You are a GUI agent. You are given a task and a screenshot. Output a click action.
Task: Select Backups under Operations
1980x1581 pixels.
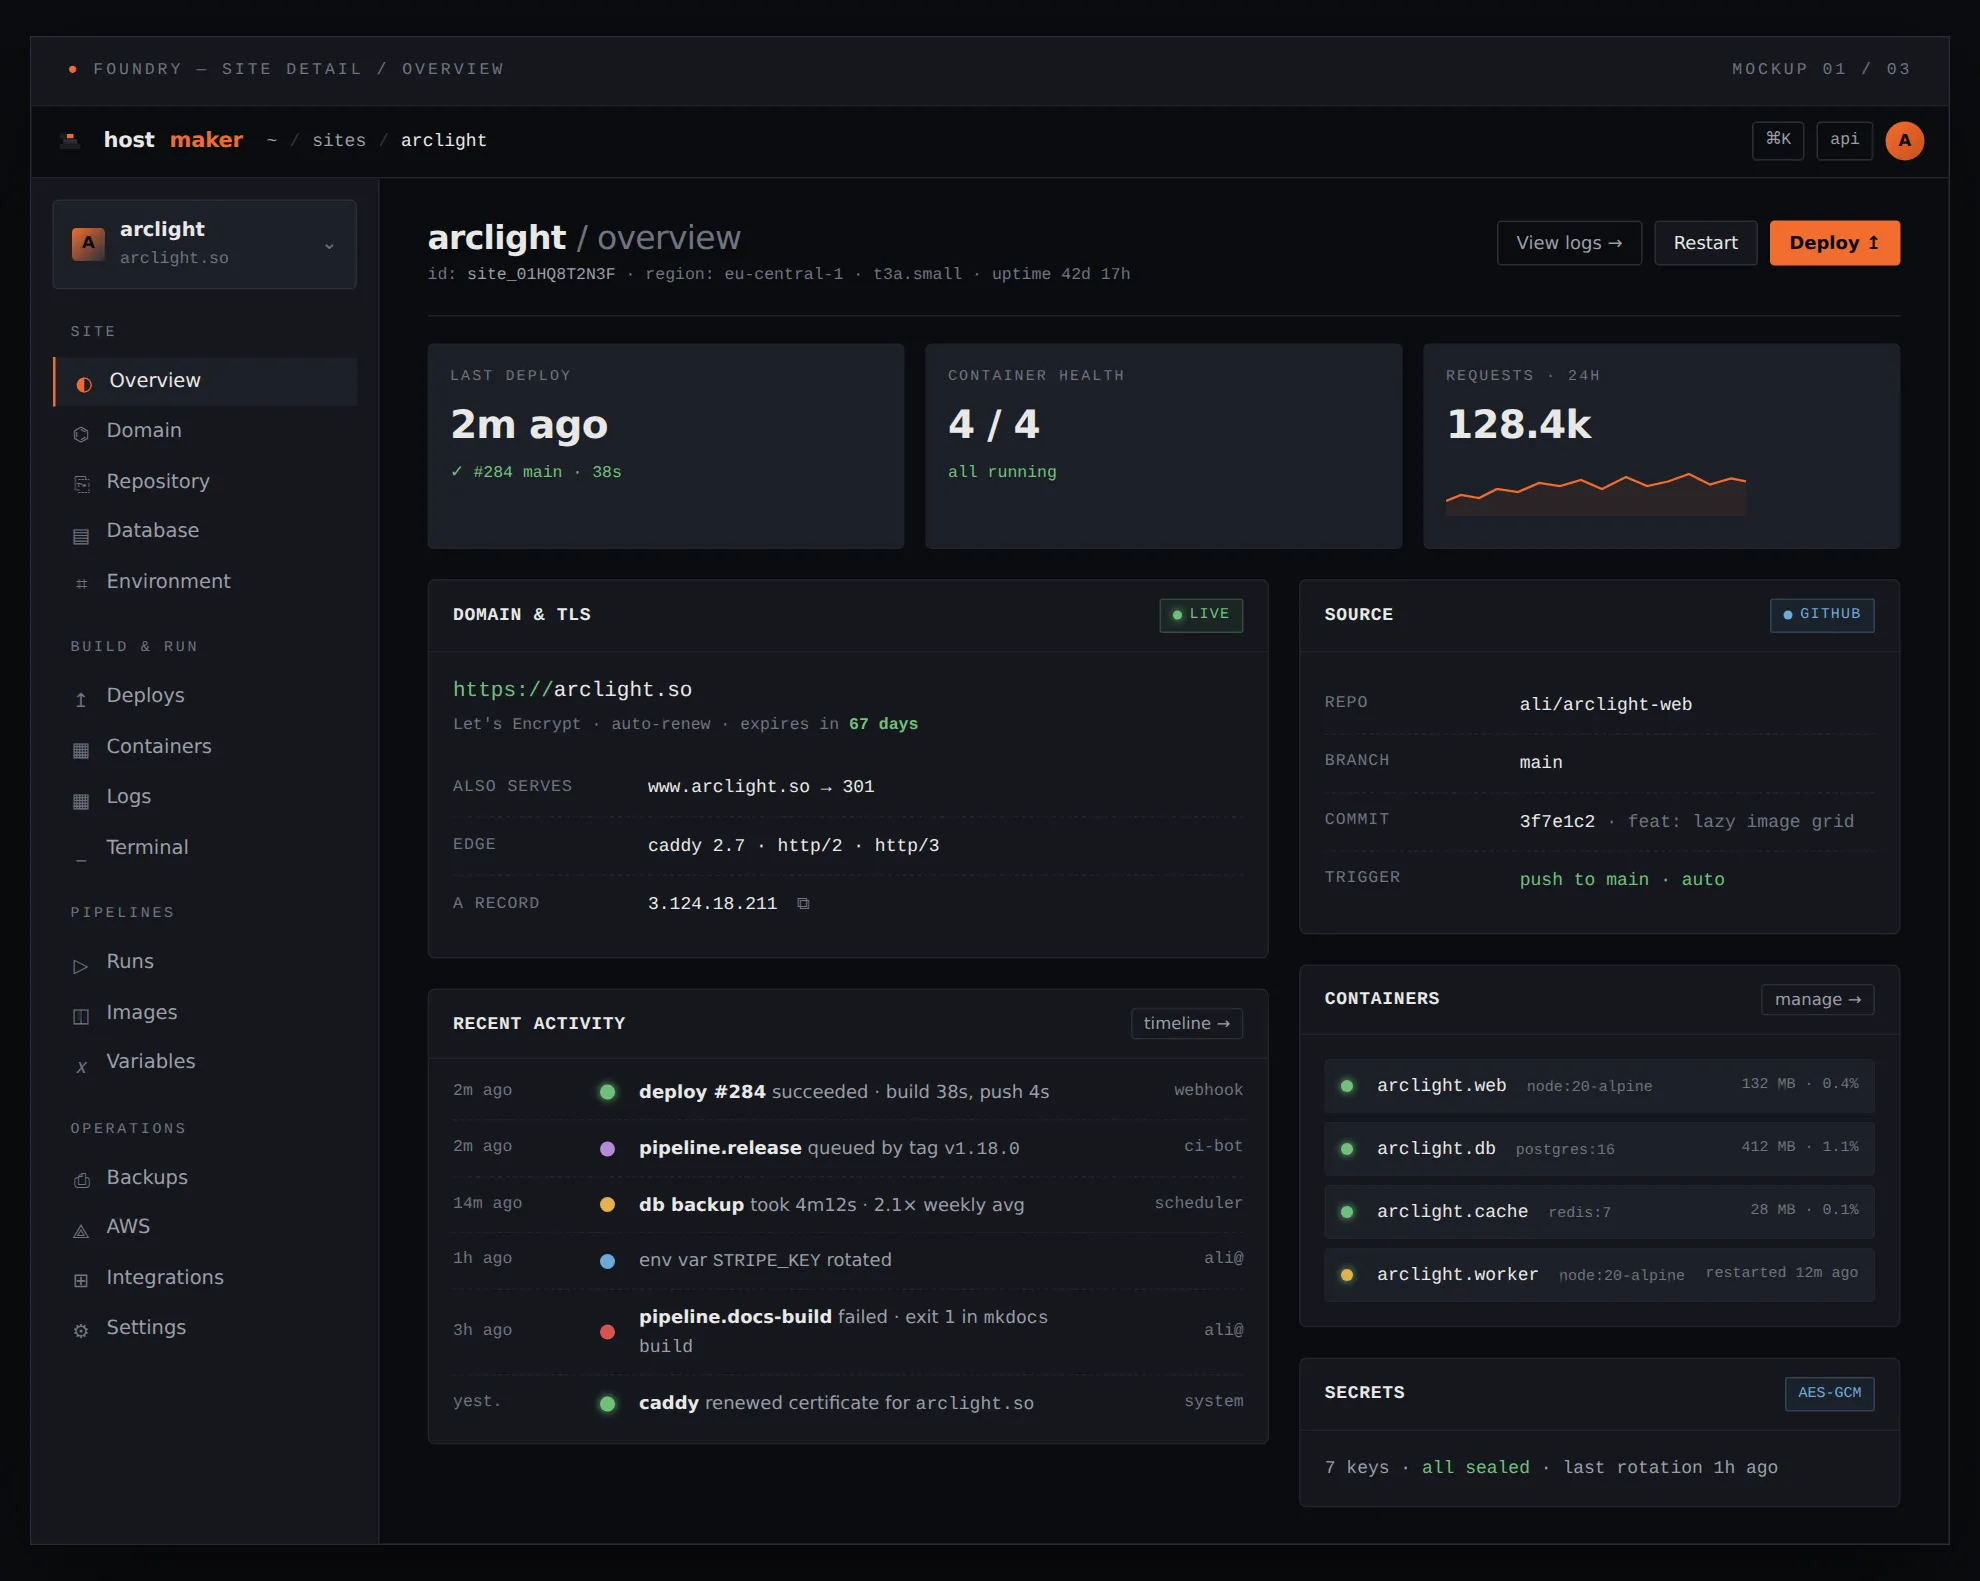(205, 1178)
